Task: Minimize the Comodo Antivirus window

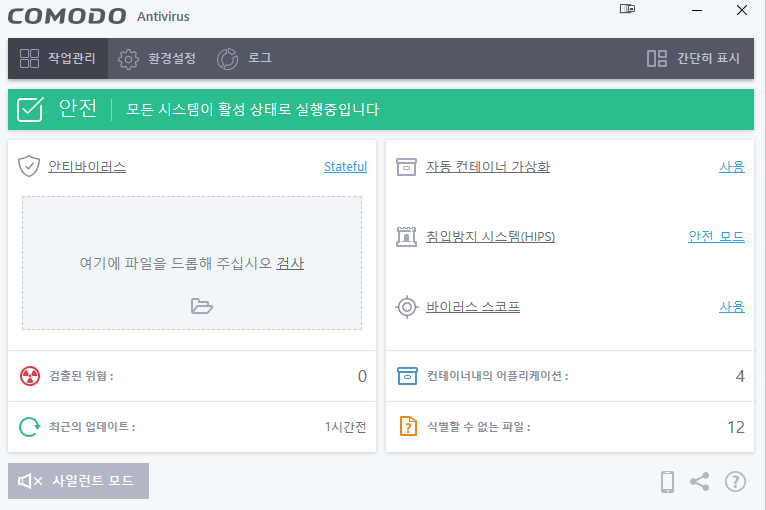Action: tap(697, 10)
